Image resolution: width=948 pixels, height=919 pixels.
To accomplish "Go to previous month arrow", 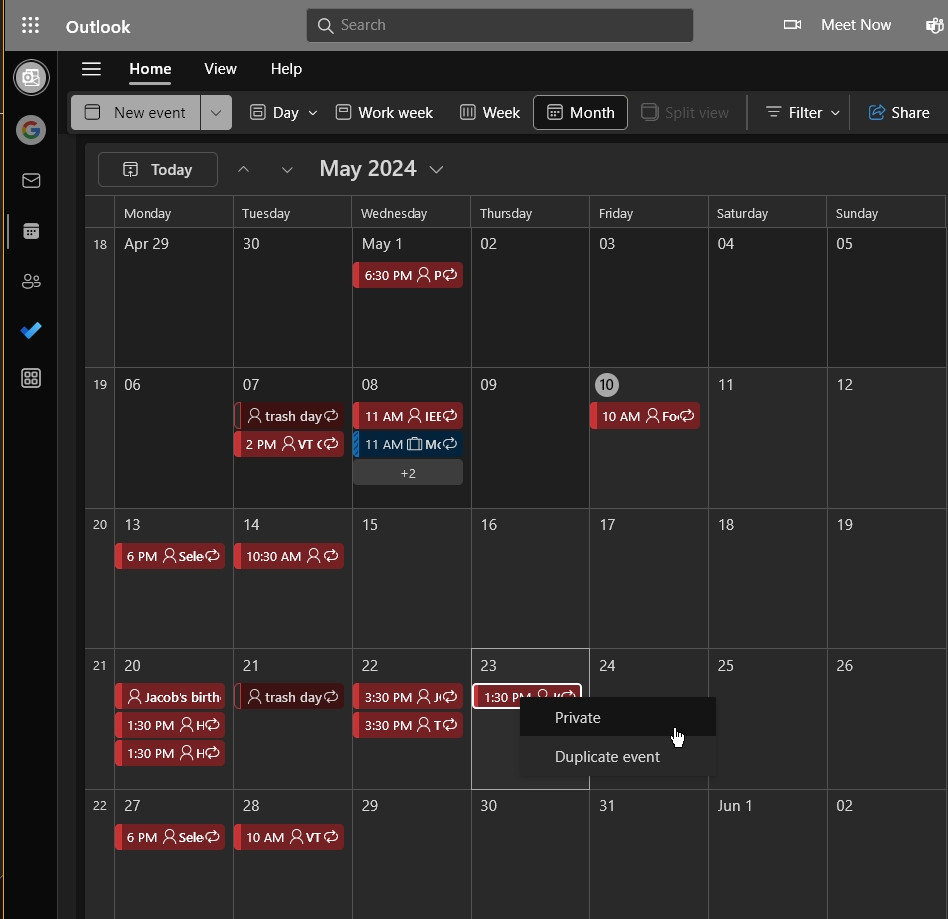I will coord(244,169).
